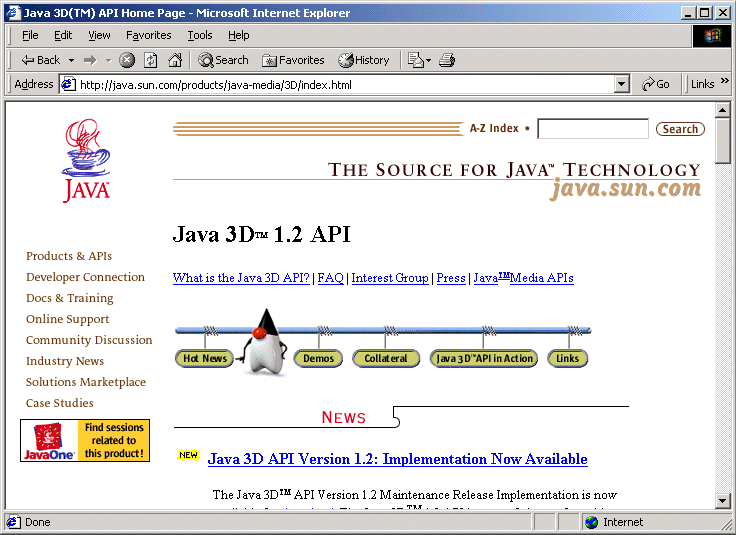The height and width of the screenshot is (535, 736).
Task: Open the View menu
Action: pyautogui.click(x=99, y=35)
